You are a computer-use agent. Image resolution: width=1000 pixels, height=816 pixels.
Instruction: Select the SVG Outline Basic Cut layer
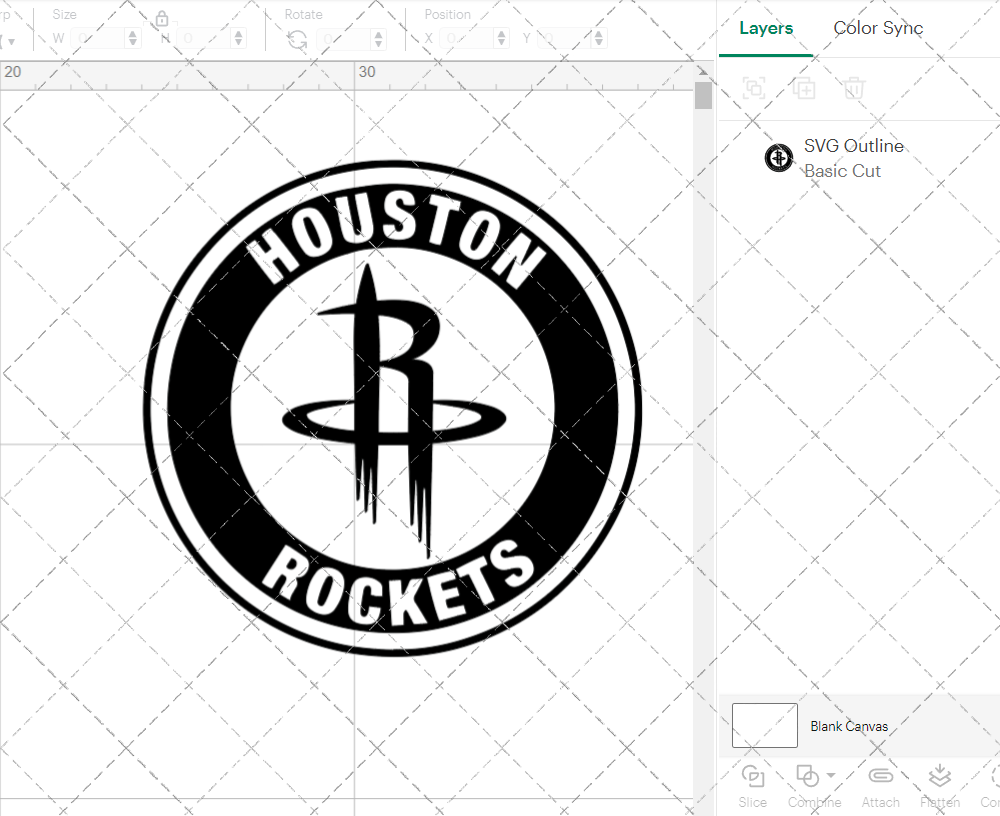854,158
